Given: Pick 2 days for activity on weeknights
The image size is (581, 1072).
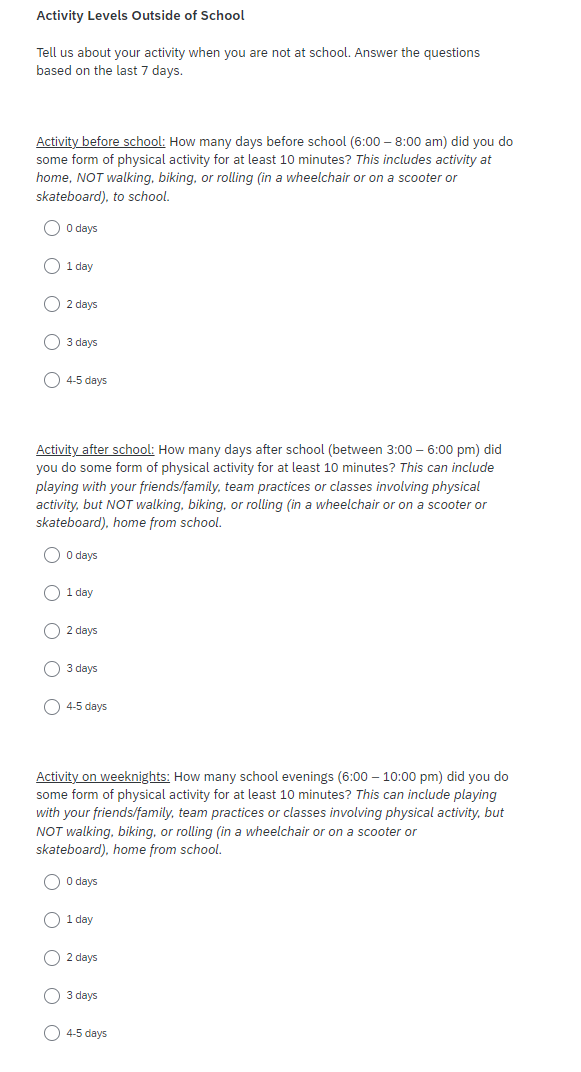Looking at the screenshot, I should tap(52, 958).
